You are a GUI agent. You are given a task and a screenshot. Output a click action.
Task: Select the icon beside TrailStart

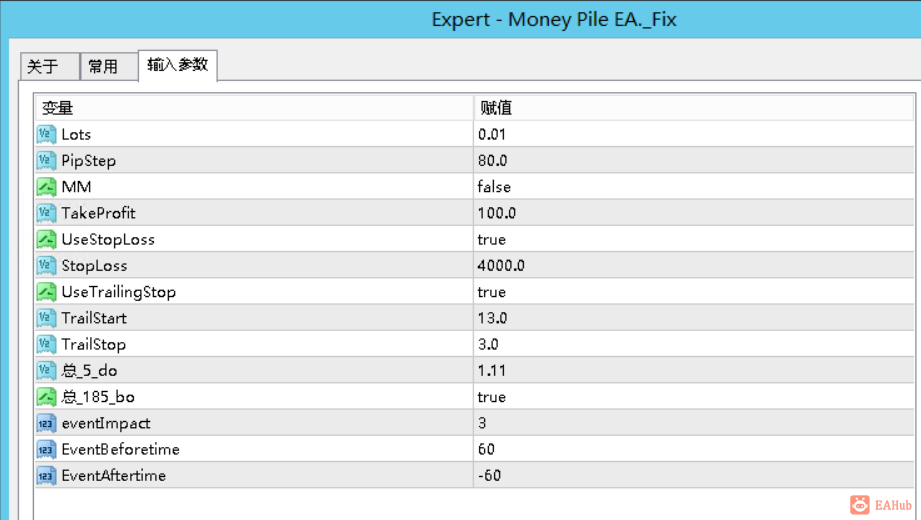(46, 318)
